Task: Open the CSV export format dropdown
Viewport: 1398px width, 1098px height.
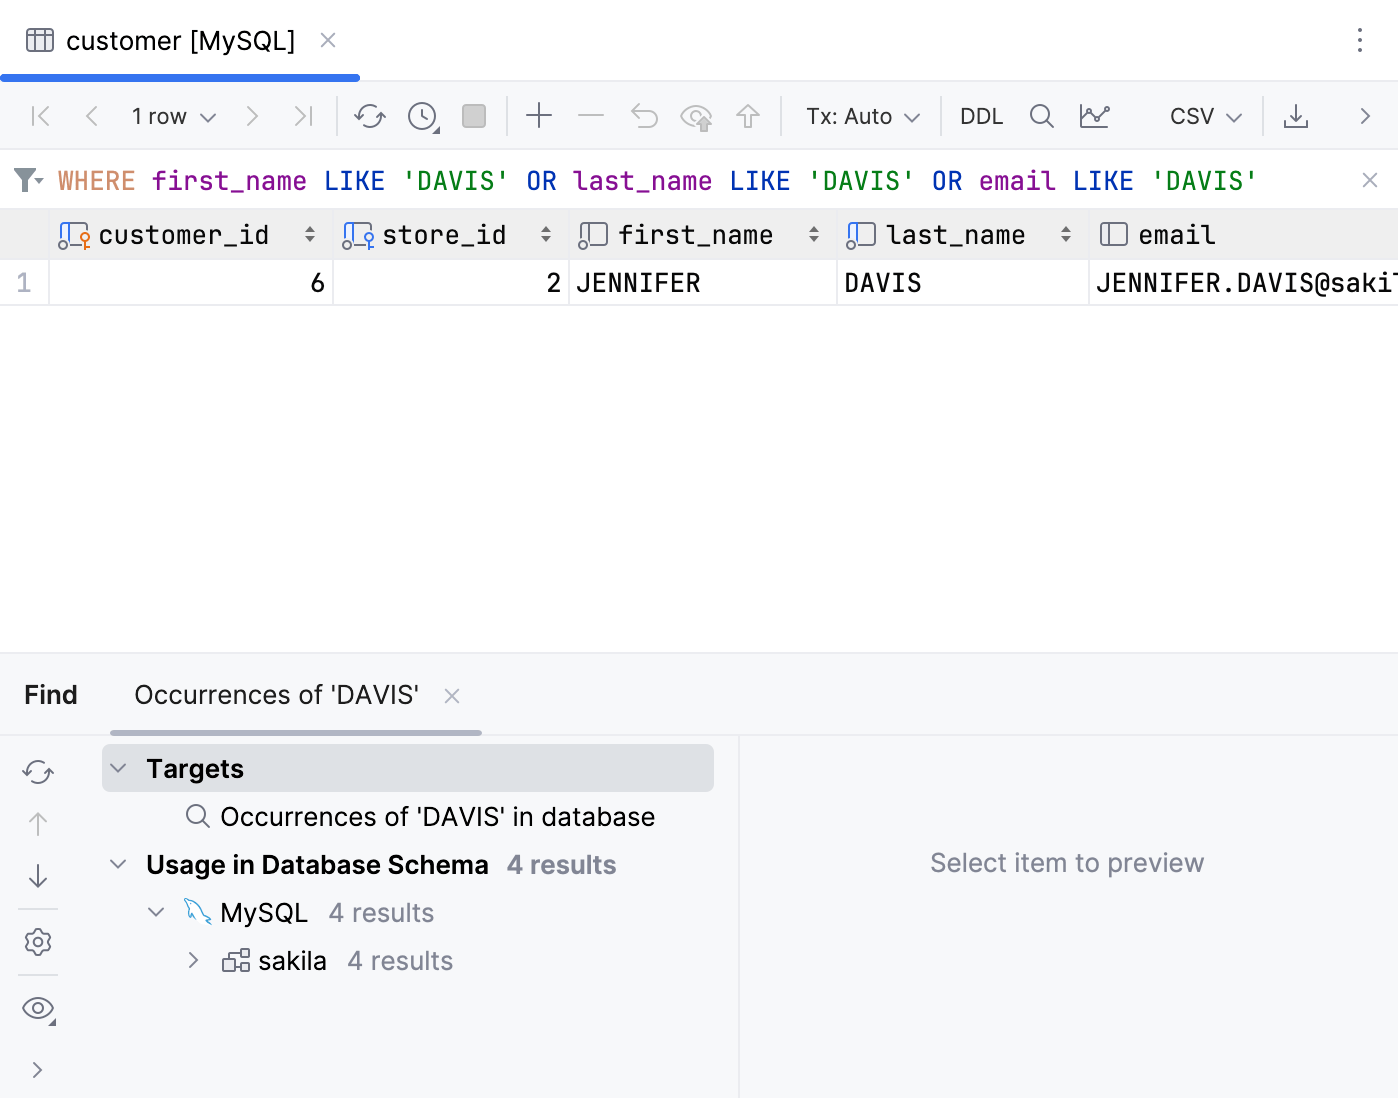Action: (1205, 116)
